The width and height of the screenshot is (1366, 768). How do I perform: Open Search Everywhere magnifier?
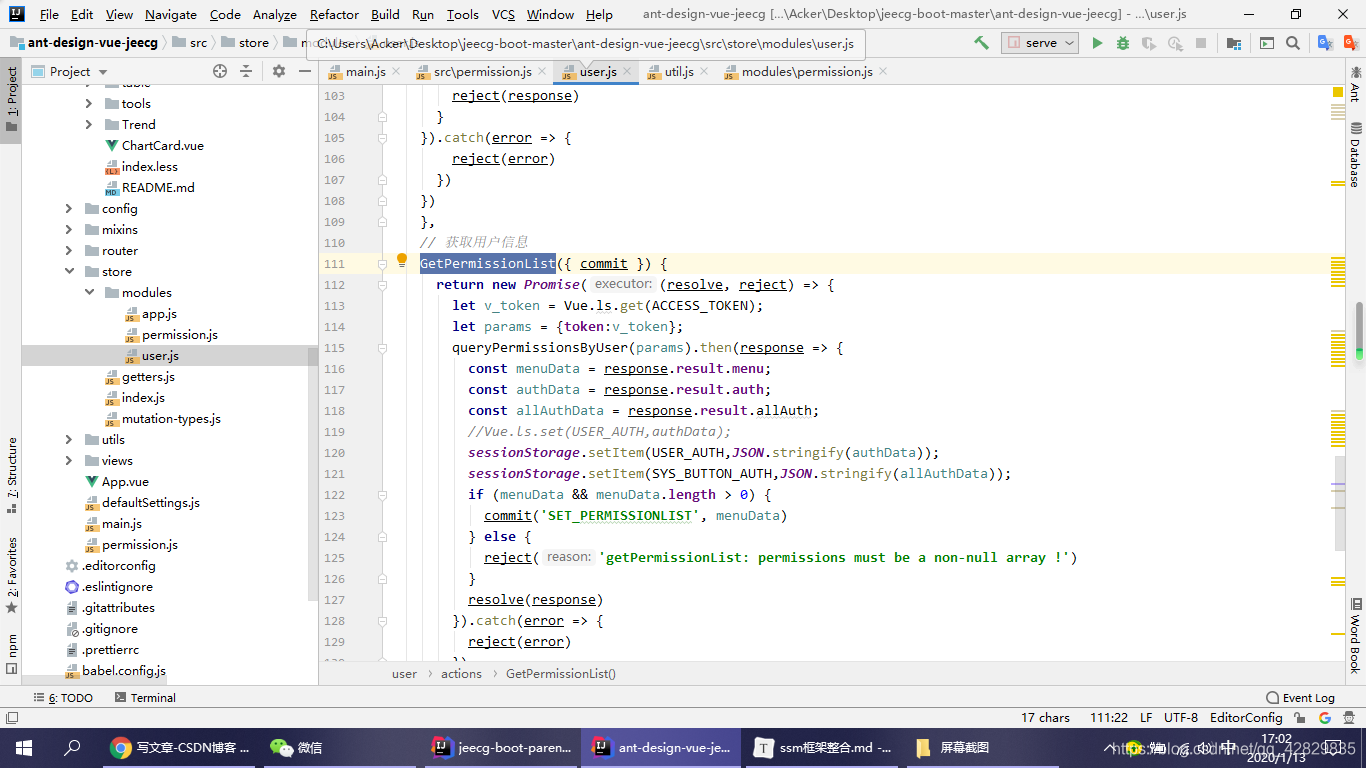pos(1293,43)
